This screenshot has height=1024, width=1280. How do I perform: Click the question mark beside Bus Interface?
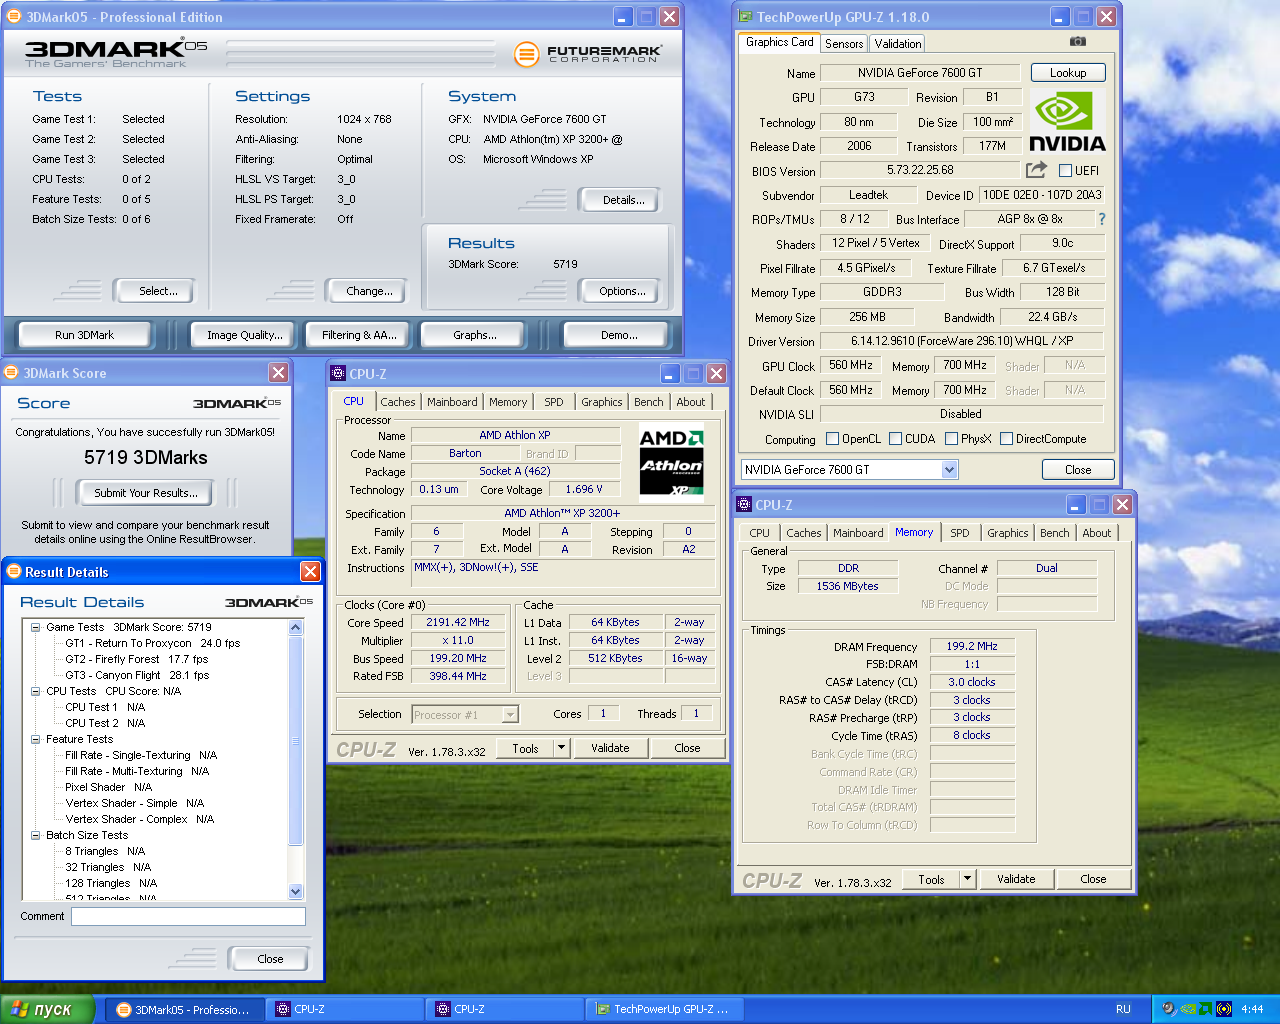[1102, 219]
